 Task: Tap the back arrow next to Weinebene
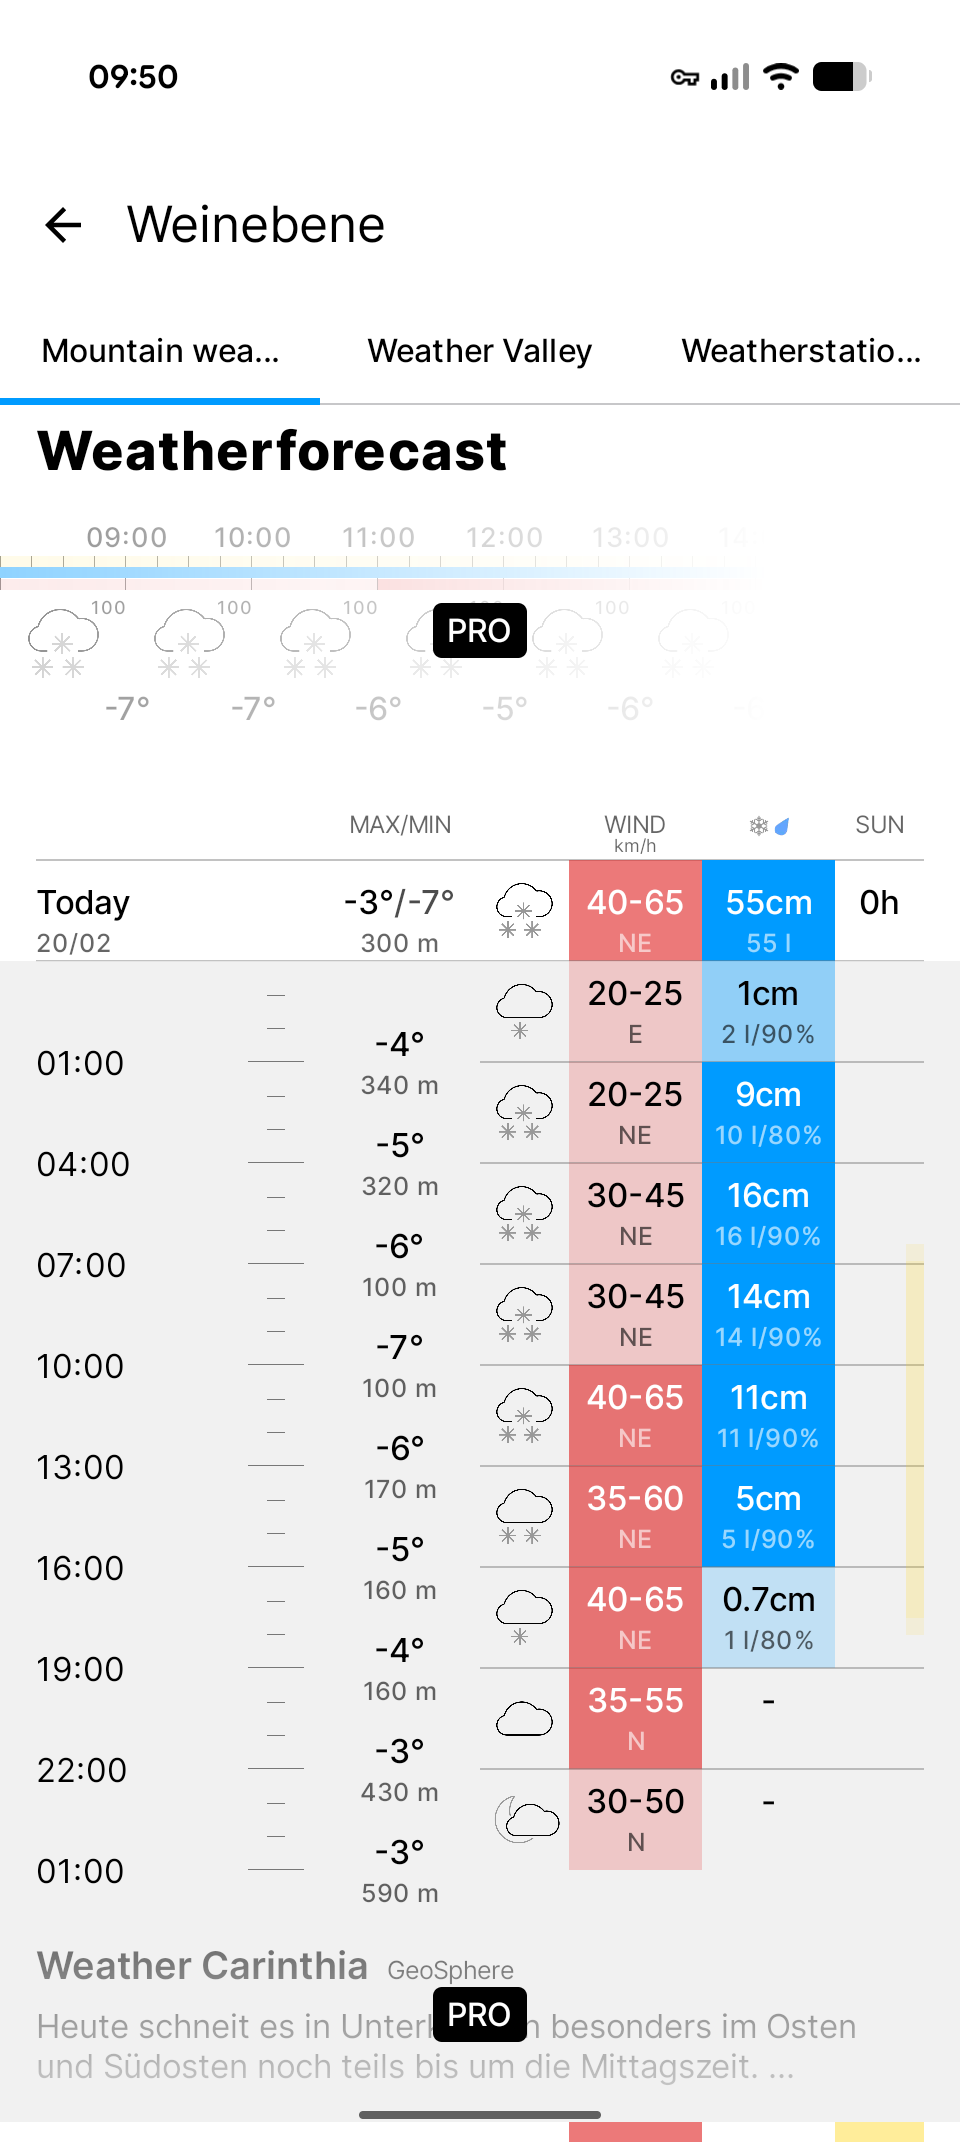pyautogui.click(x=64, y=225)
